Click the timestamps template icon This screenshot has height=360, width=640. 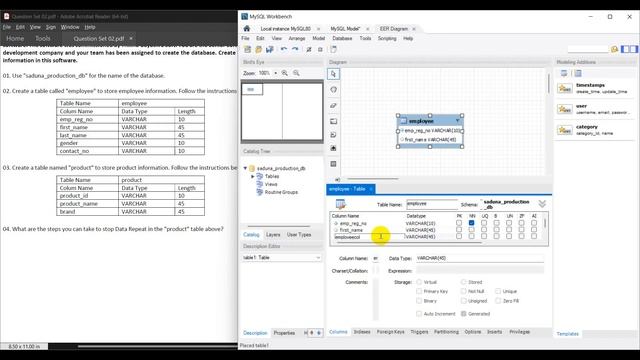[x=565, y=88]
